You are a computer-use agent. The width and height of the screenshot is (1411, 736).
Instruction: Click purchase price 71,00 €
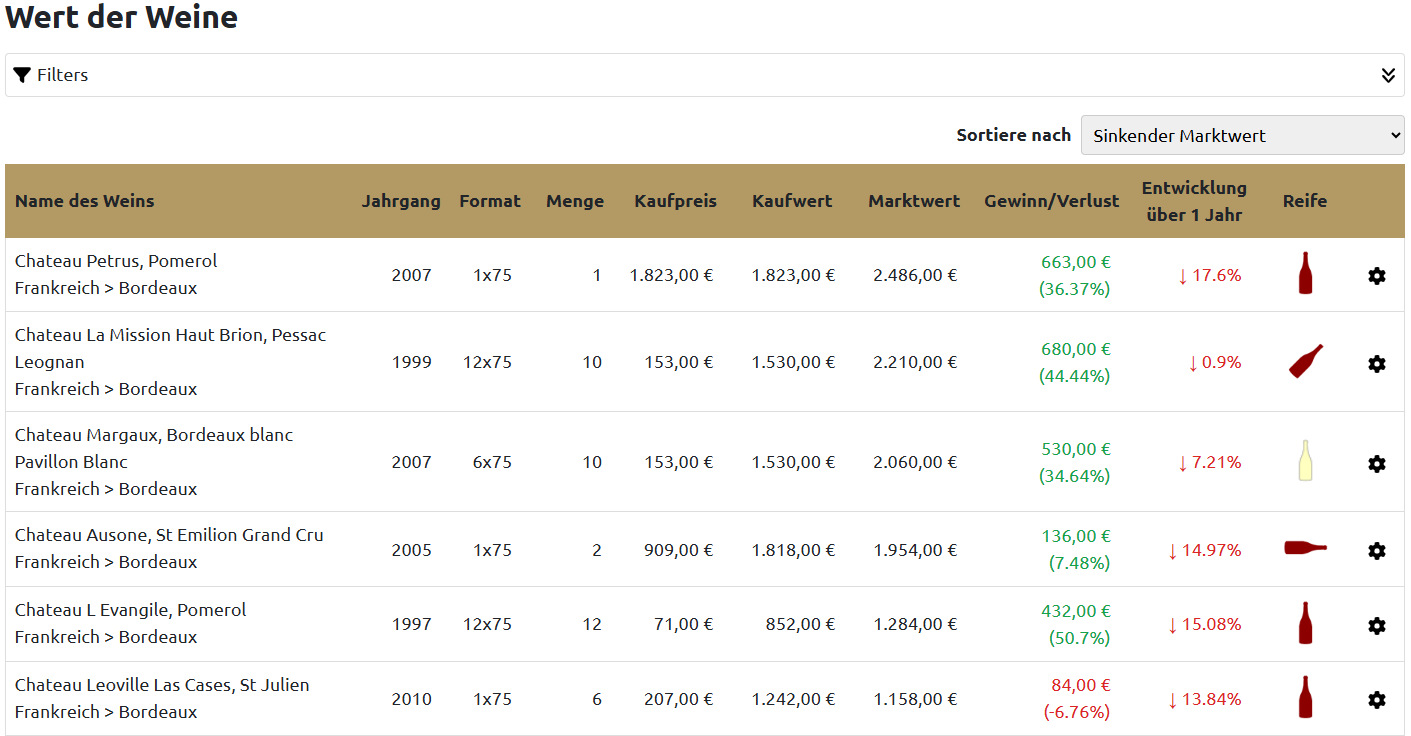(x=684, y=624)
